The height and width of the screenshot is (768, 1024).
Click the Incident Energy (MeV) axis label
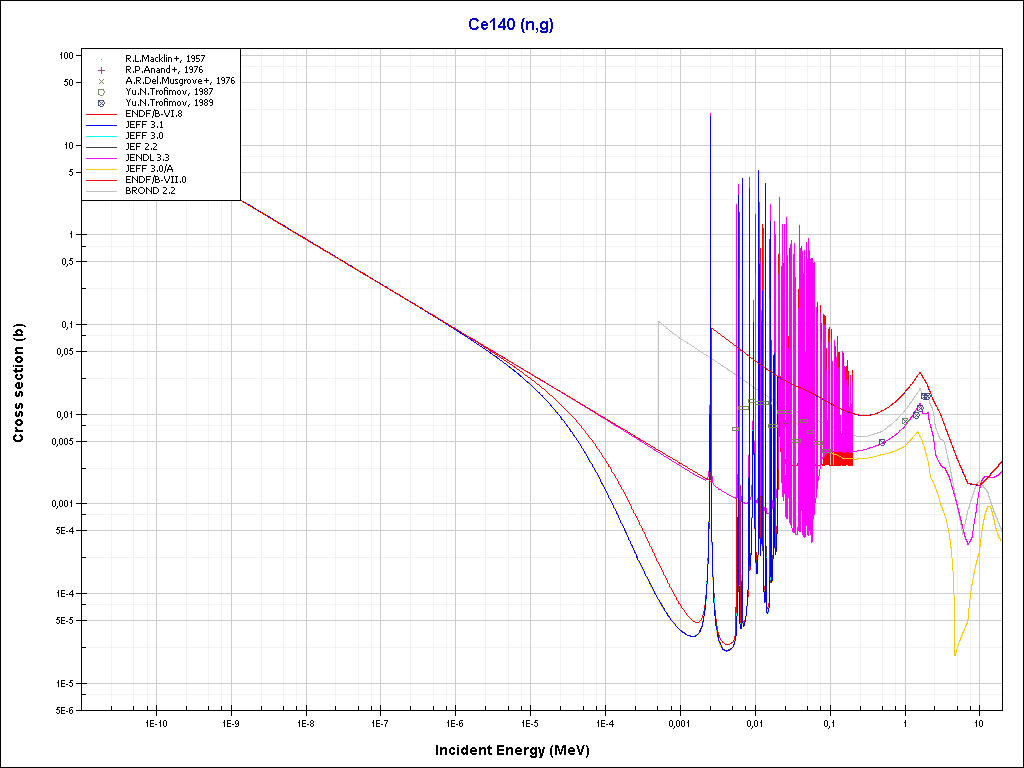(519, 750)
